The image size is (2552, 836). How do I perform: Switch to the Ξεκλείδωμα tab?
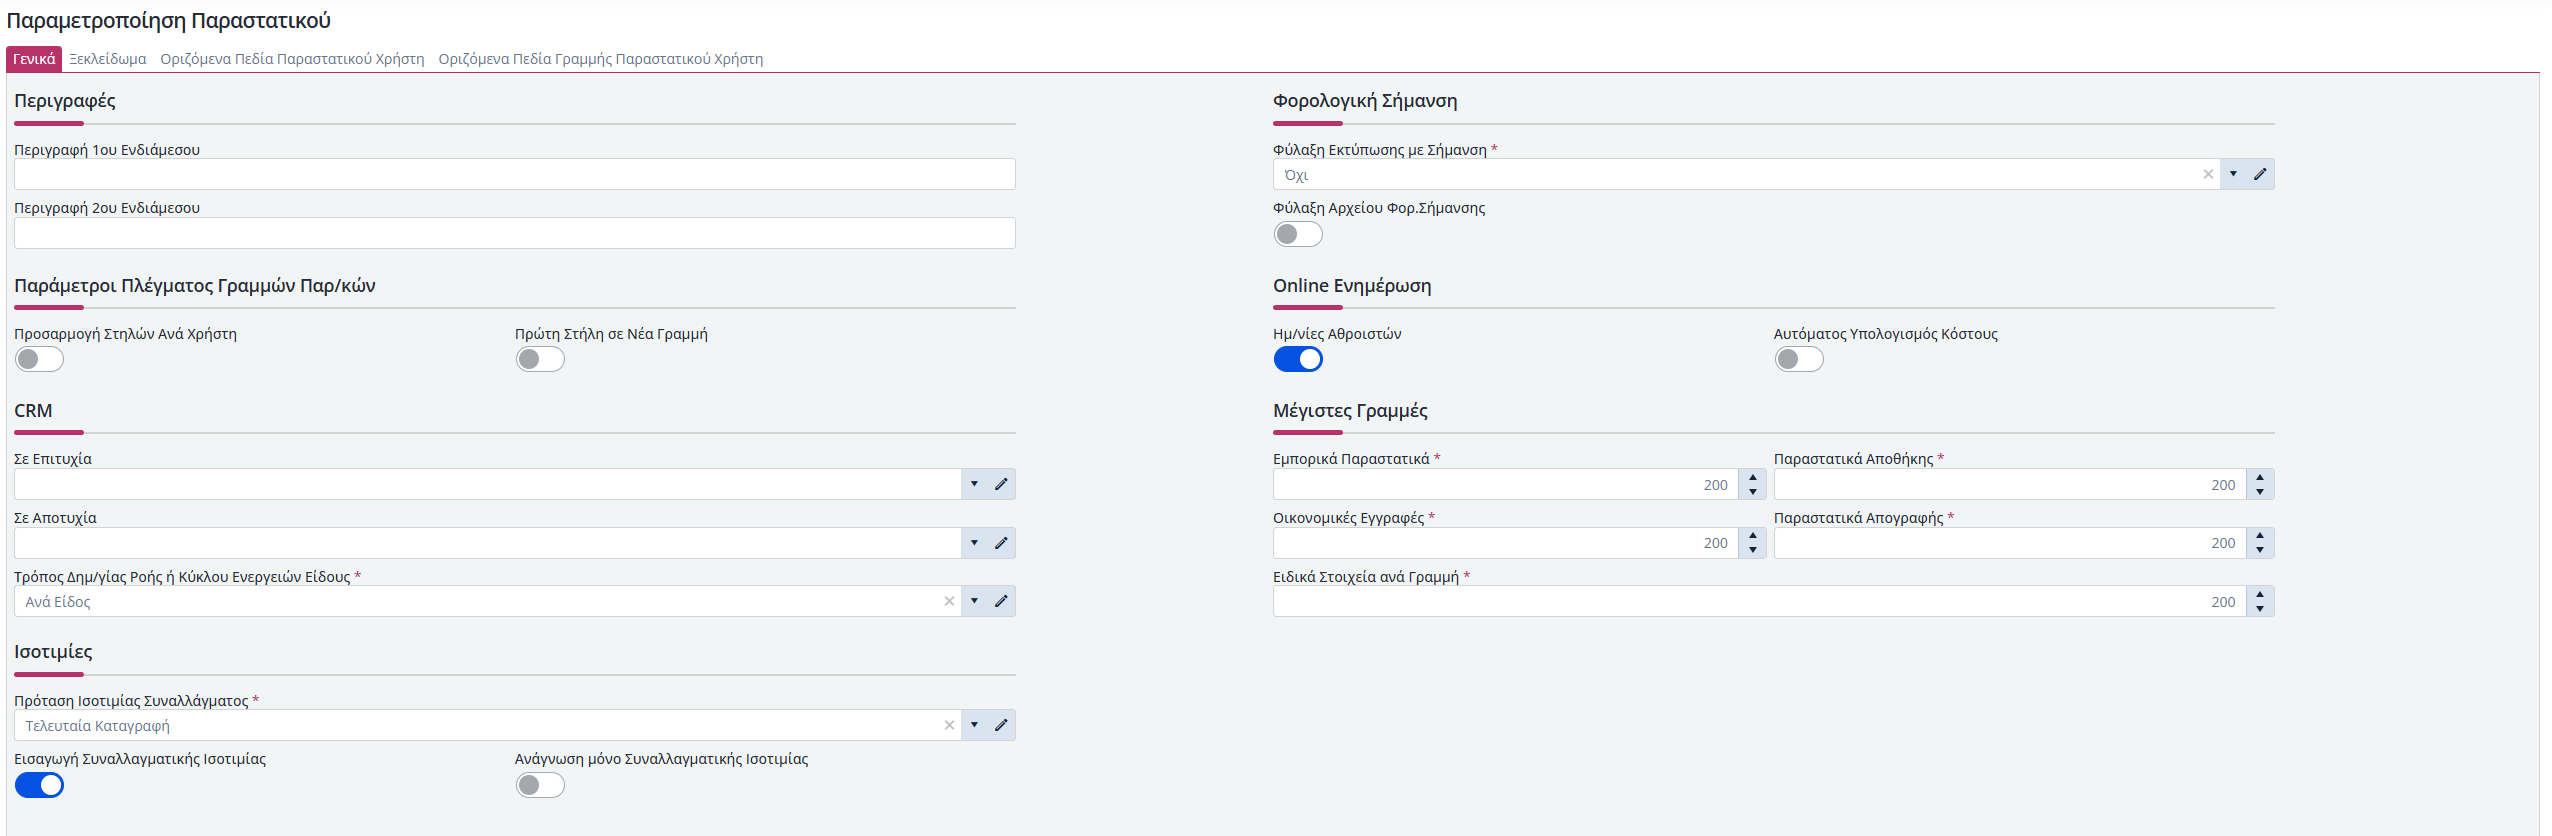pos(108,59)
